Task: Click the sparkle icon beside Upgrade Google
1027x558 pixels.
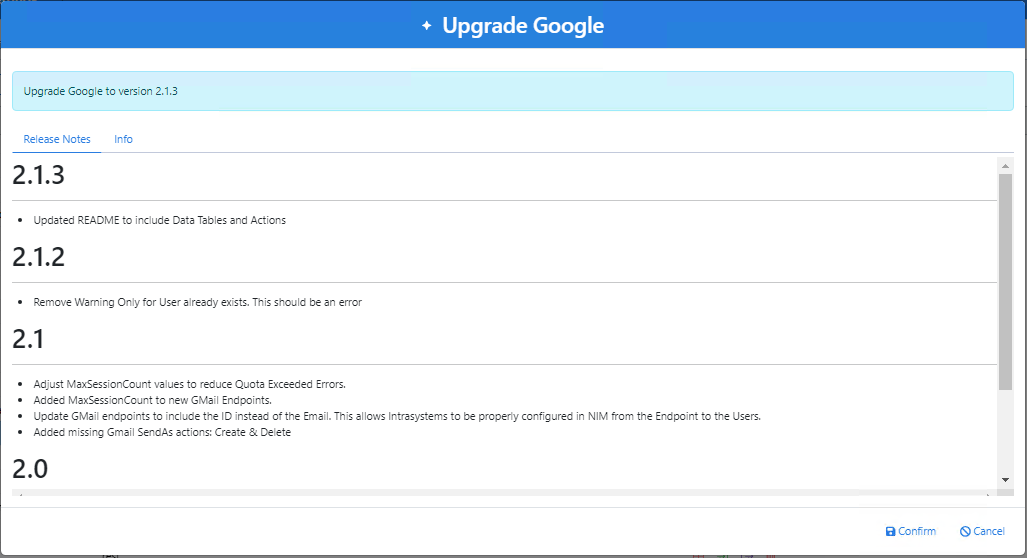Action: [427, 26]
